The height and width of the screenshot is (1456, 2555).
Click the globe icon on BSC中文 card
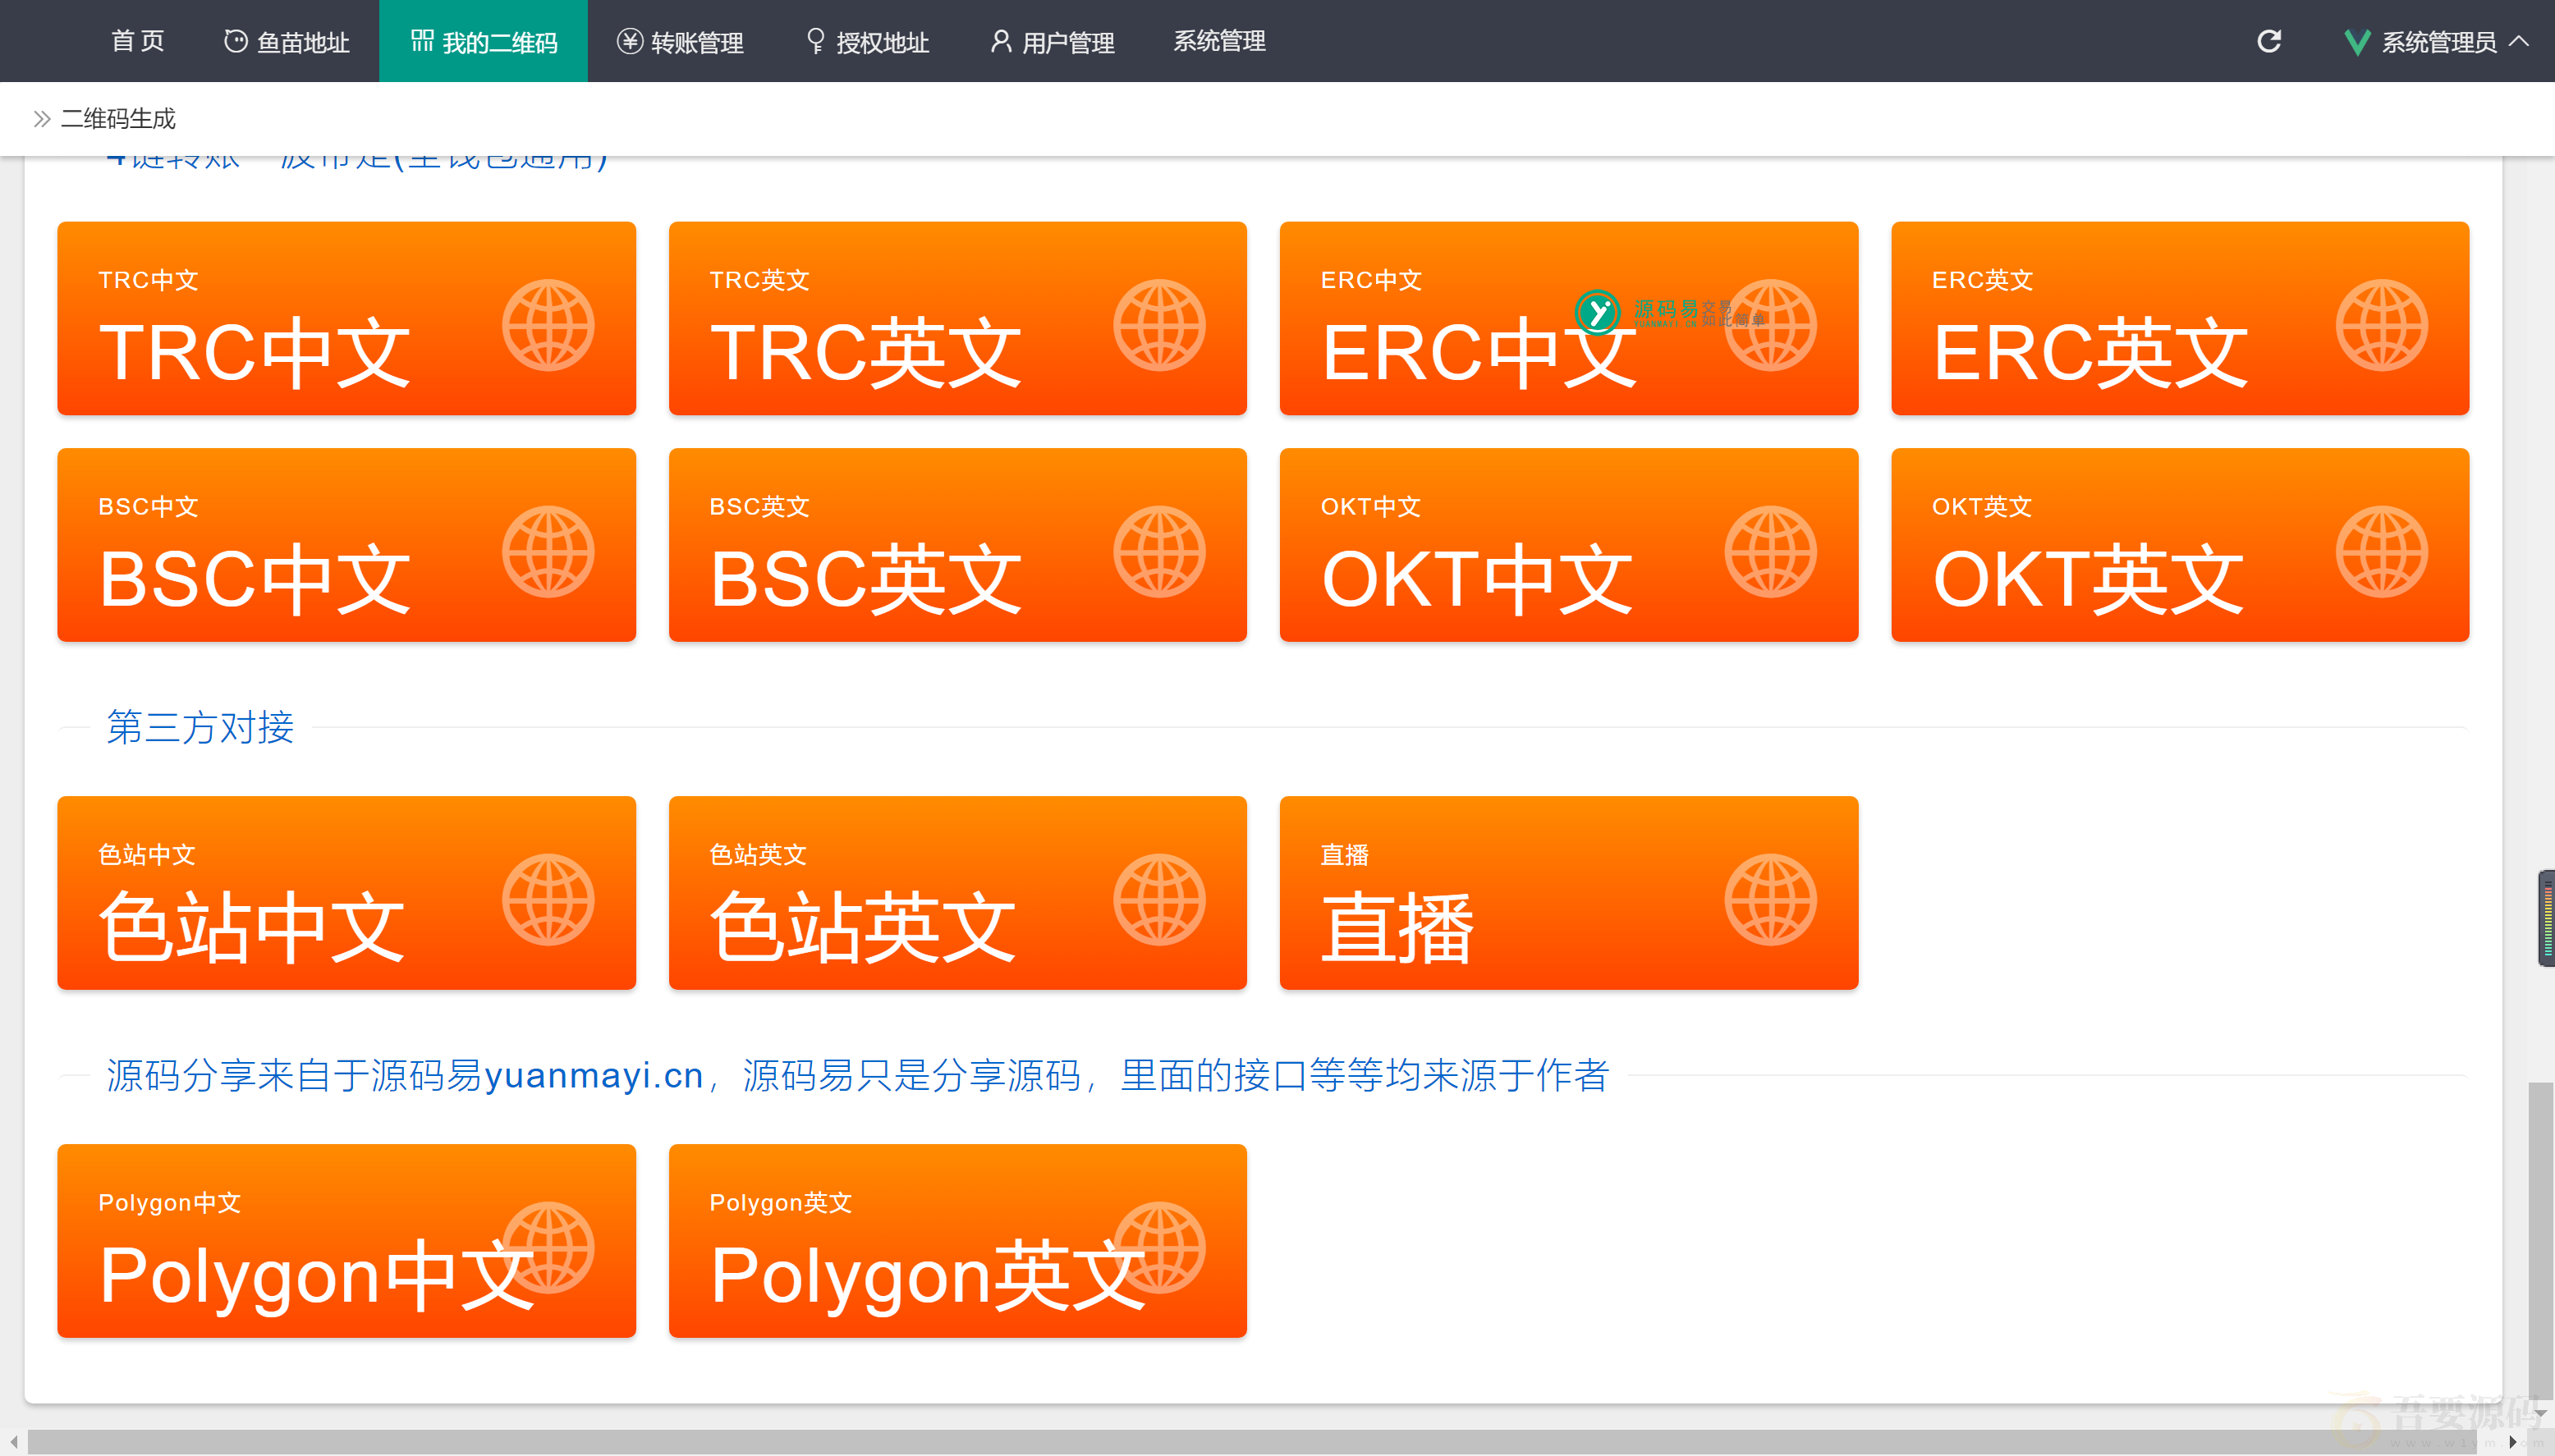[548, 552]
